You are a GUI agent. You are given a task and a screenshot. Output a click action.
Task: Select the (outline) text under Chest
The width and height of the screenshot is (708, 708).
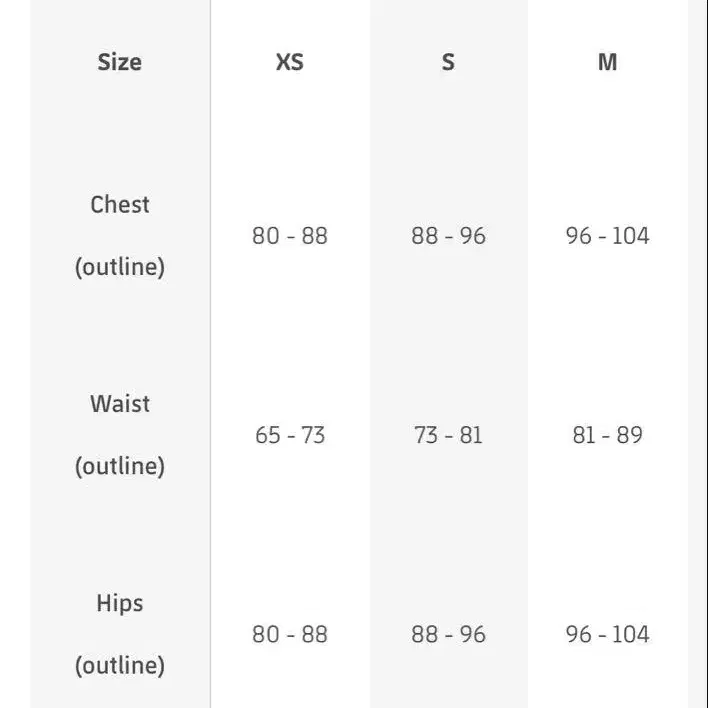point(120,267)
